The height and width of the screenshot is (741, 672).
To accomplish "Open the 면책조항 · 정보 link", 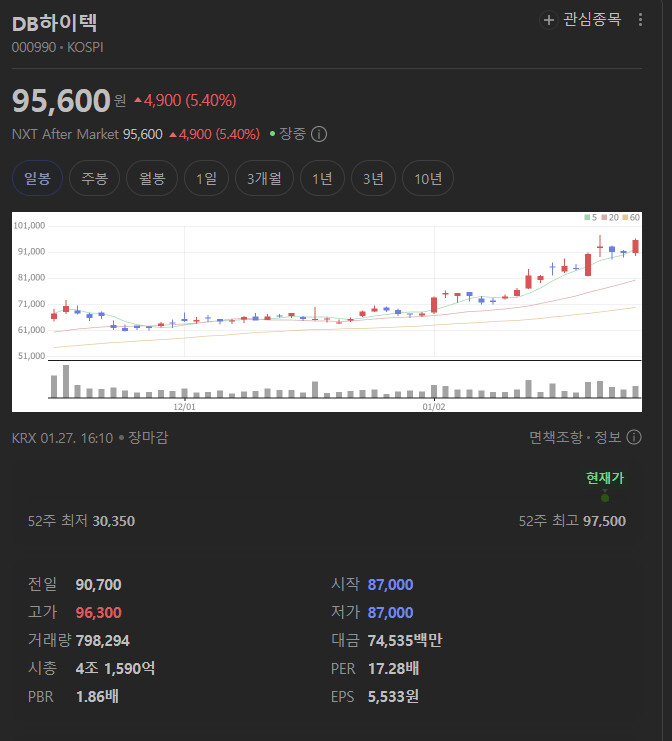I will pos(575,437).
